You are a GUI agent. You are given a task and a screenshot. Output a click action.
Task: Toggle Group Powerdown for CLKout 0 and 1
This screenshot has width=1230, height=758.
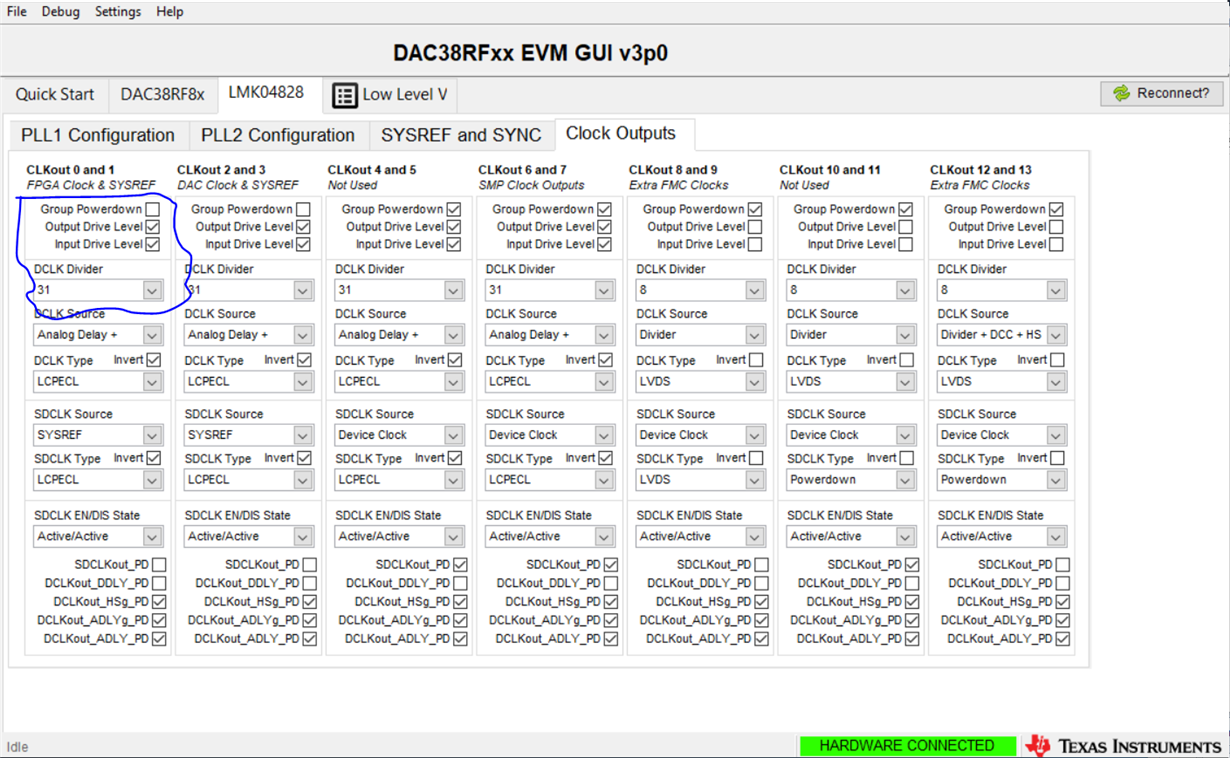tap(152, 209)
